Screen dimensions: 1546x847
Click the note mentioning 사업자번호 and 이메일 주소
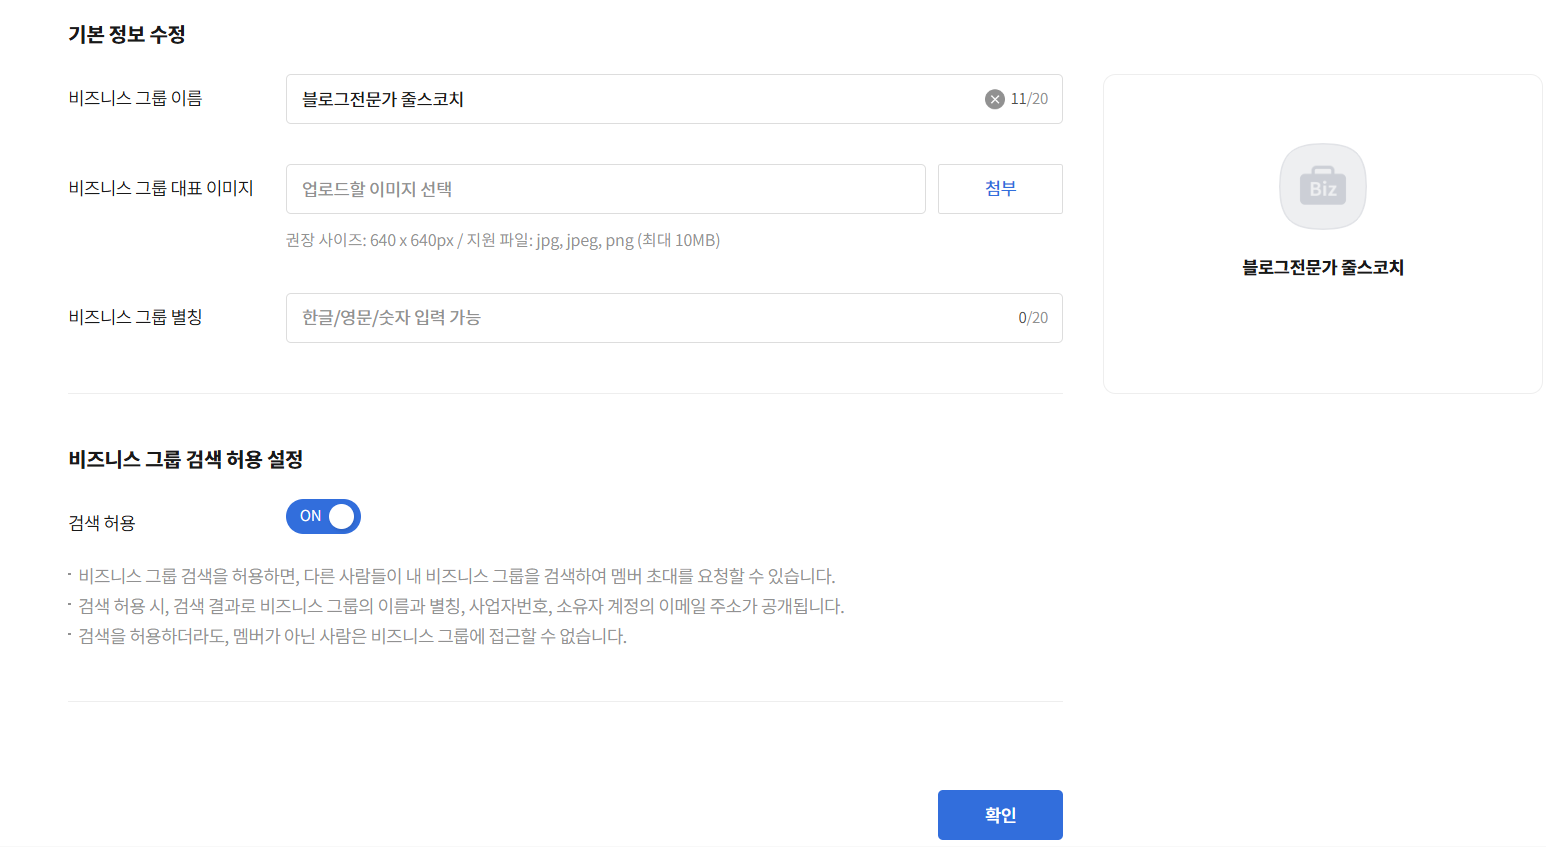click(x=461, y=606)
